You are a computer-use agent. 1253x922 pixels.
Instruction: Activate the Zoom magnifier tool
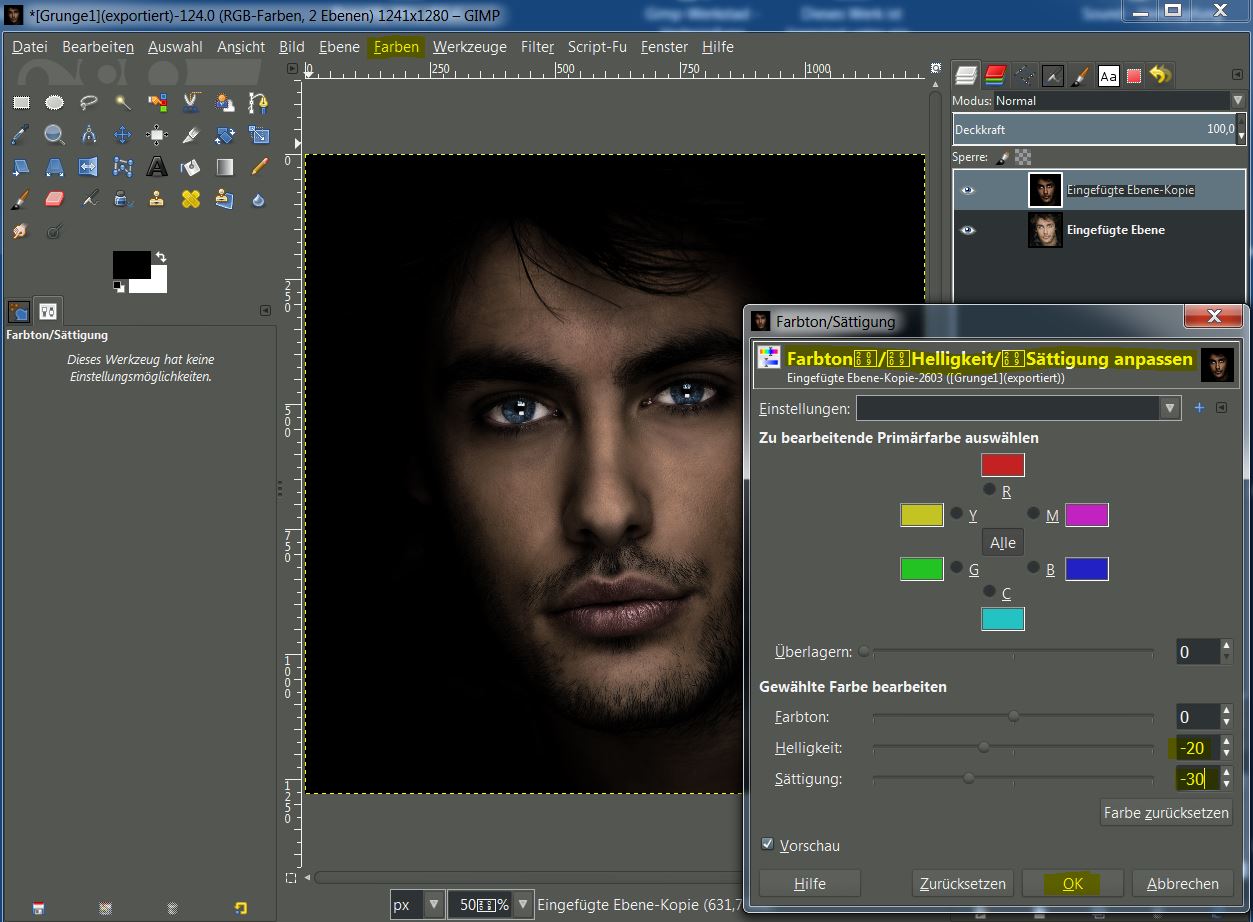pos(55,135)
